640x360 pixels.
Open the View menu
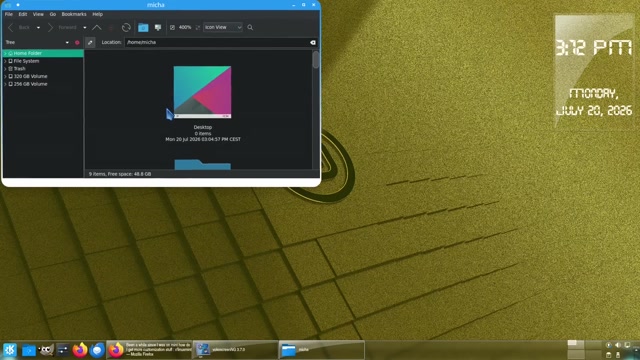click(38, 14)
